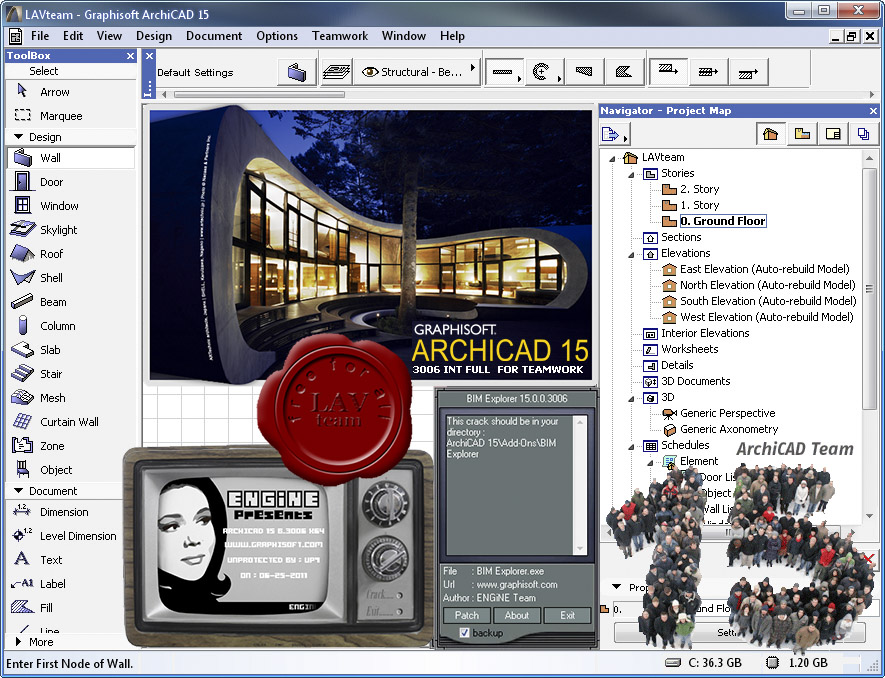
Task: Select the 2. Story tree item
Action: [699, 189]
